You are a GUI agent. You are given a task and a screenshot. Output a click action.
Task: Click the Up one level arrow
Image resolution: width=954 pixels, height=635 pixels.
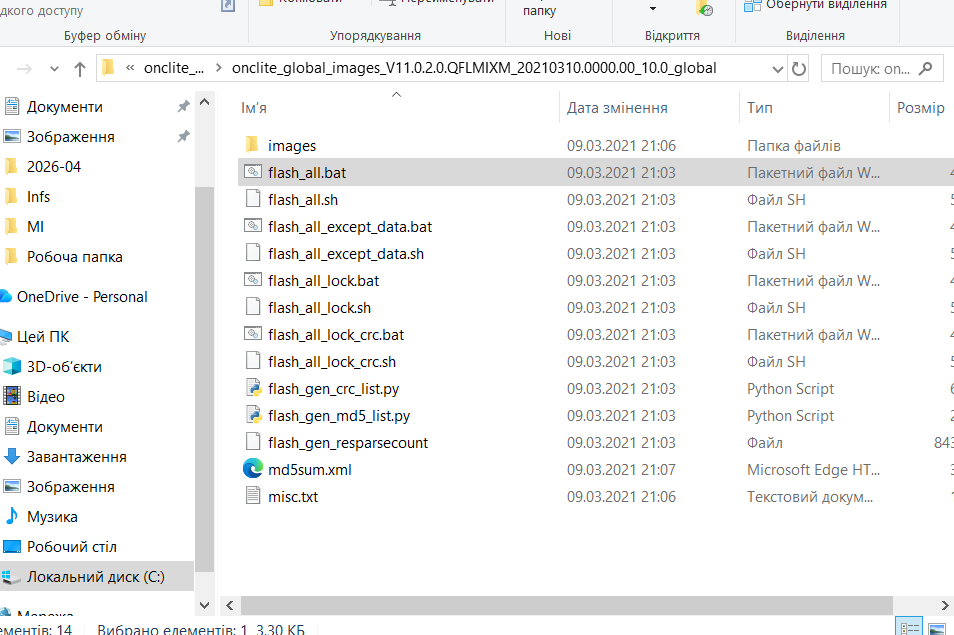click(80, 69)
